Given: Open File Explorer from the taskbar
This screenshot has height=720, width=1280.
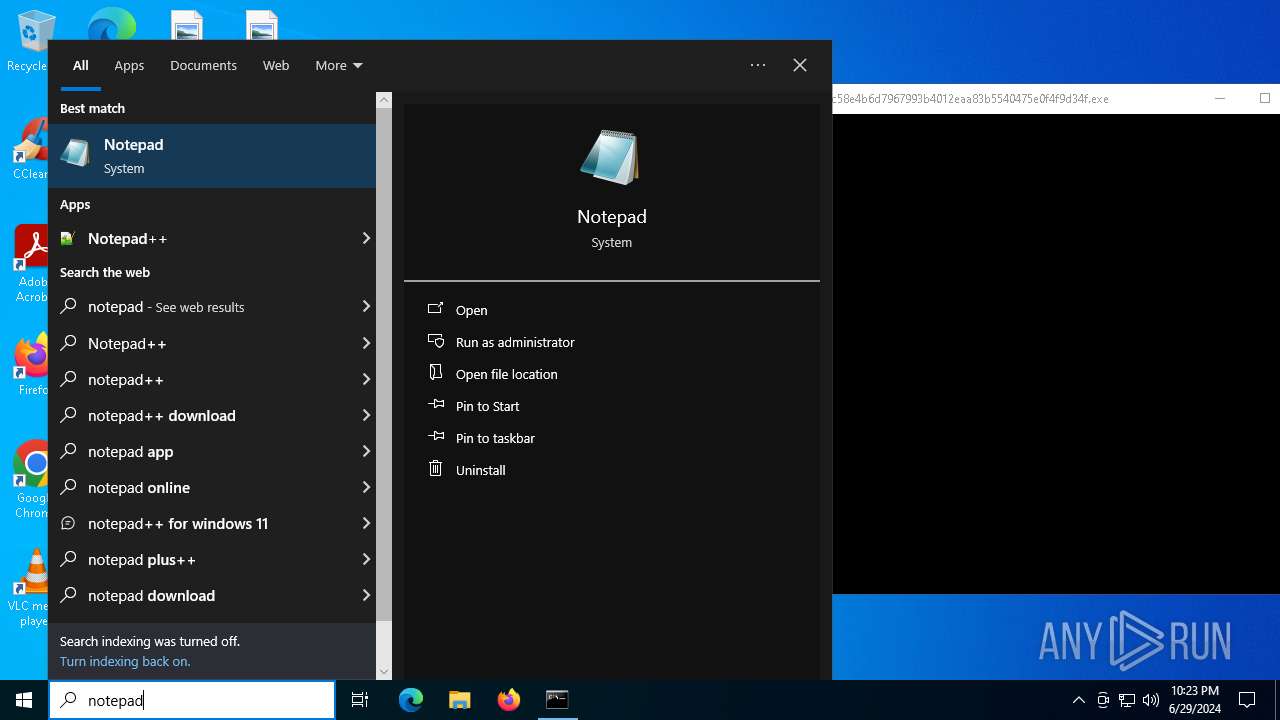Looking at the screenshot, I should point(459,700).
